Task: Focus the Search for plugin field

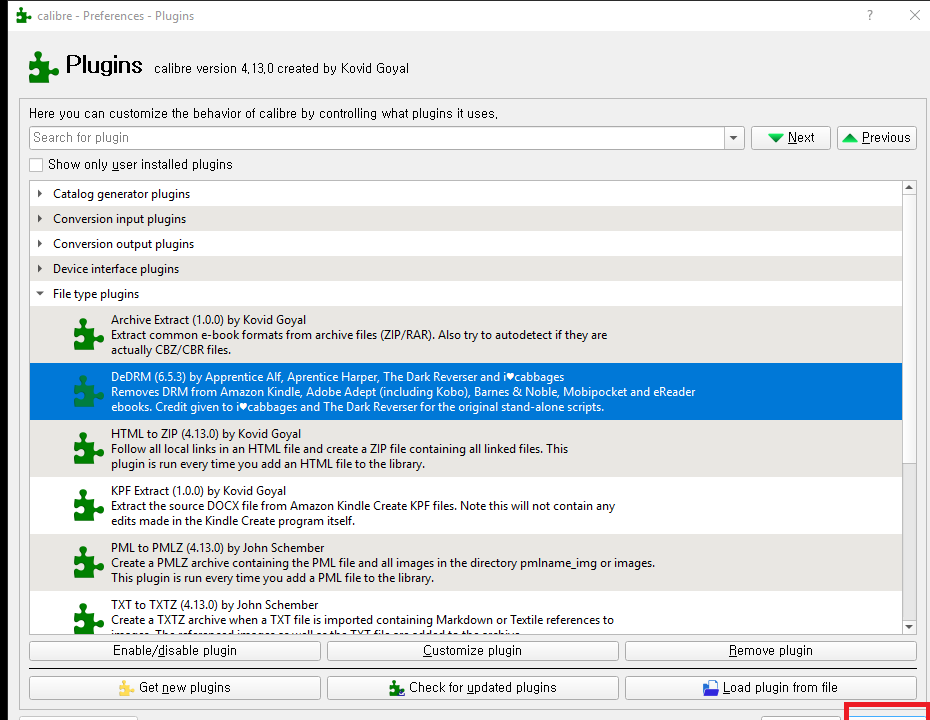Action: coord(377,138)
